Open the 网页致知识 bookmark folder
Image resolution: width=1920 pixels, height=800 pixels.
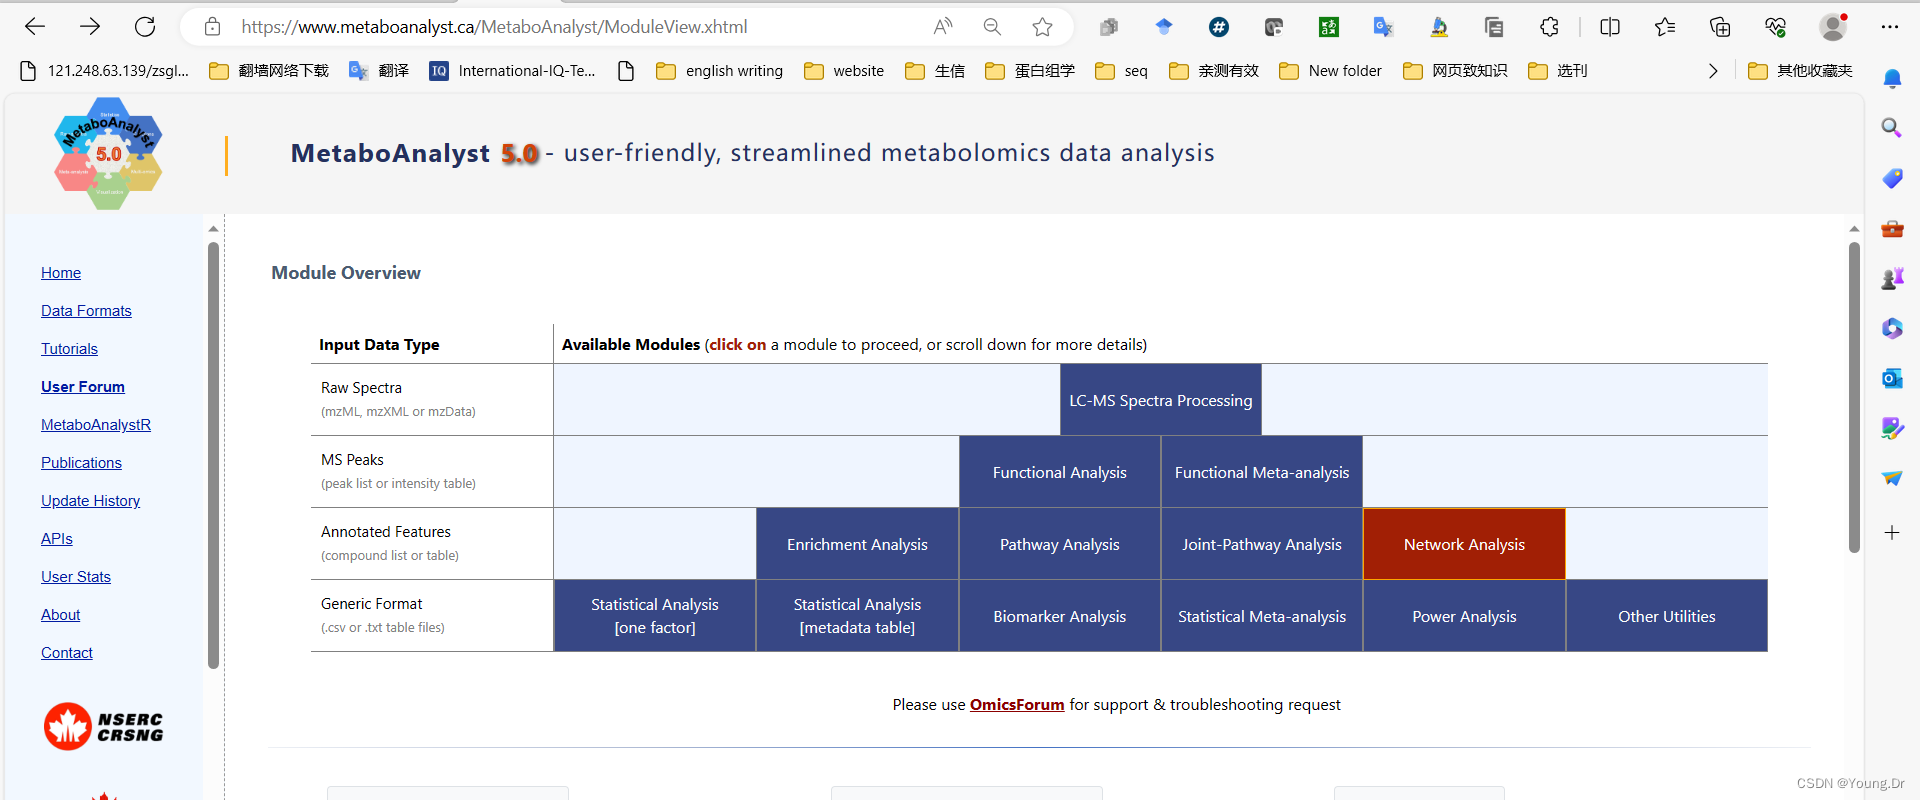(x=1455, y=71)
